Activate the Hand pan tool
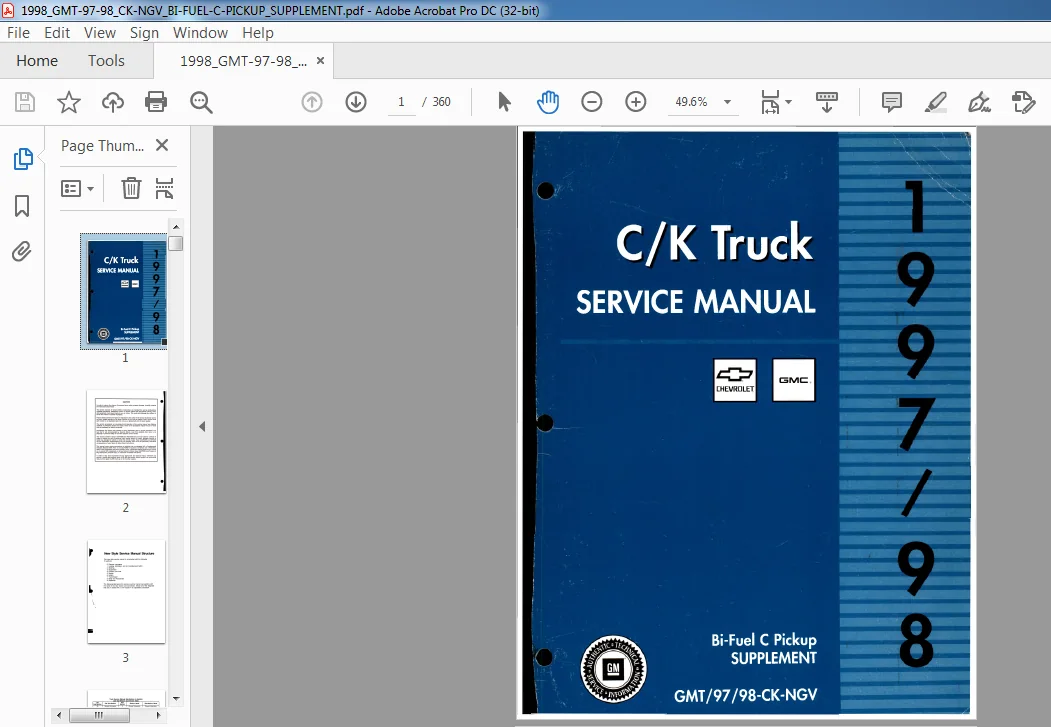Screen dimensions: 1051x727 pos(548,102)
